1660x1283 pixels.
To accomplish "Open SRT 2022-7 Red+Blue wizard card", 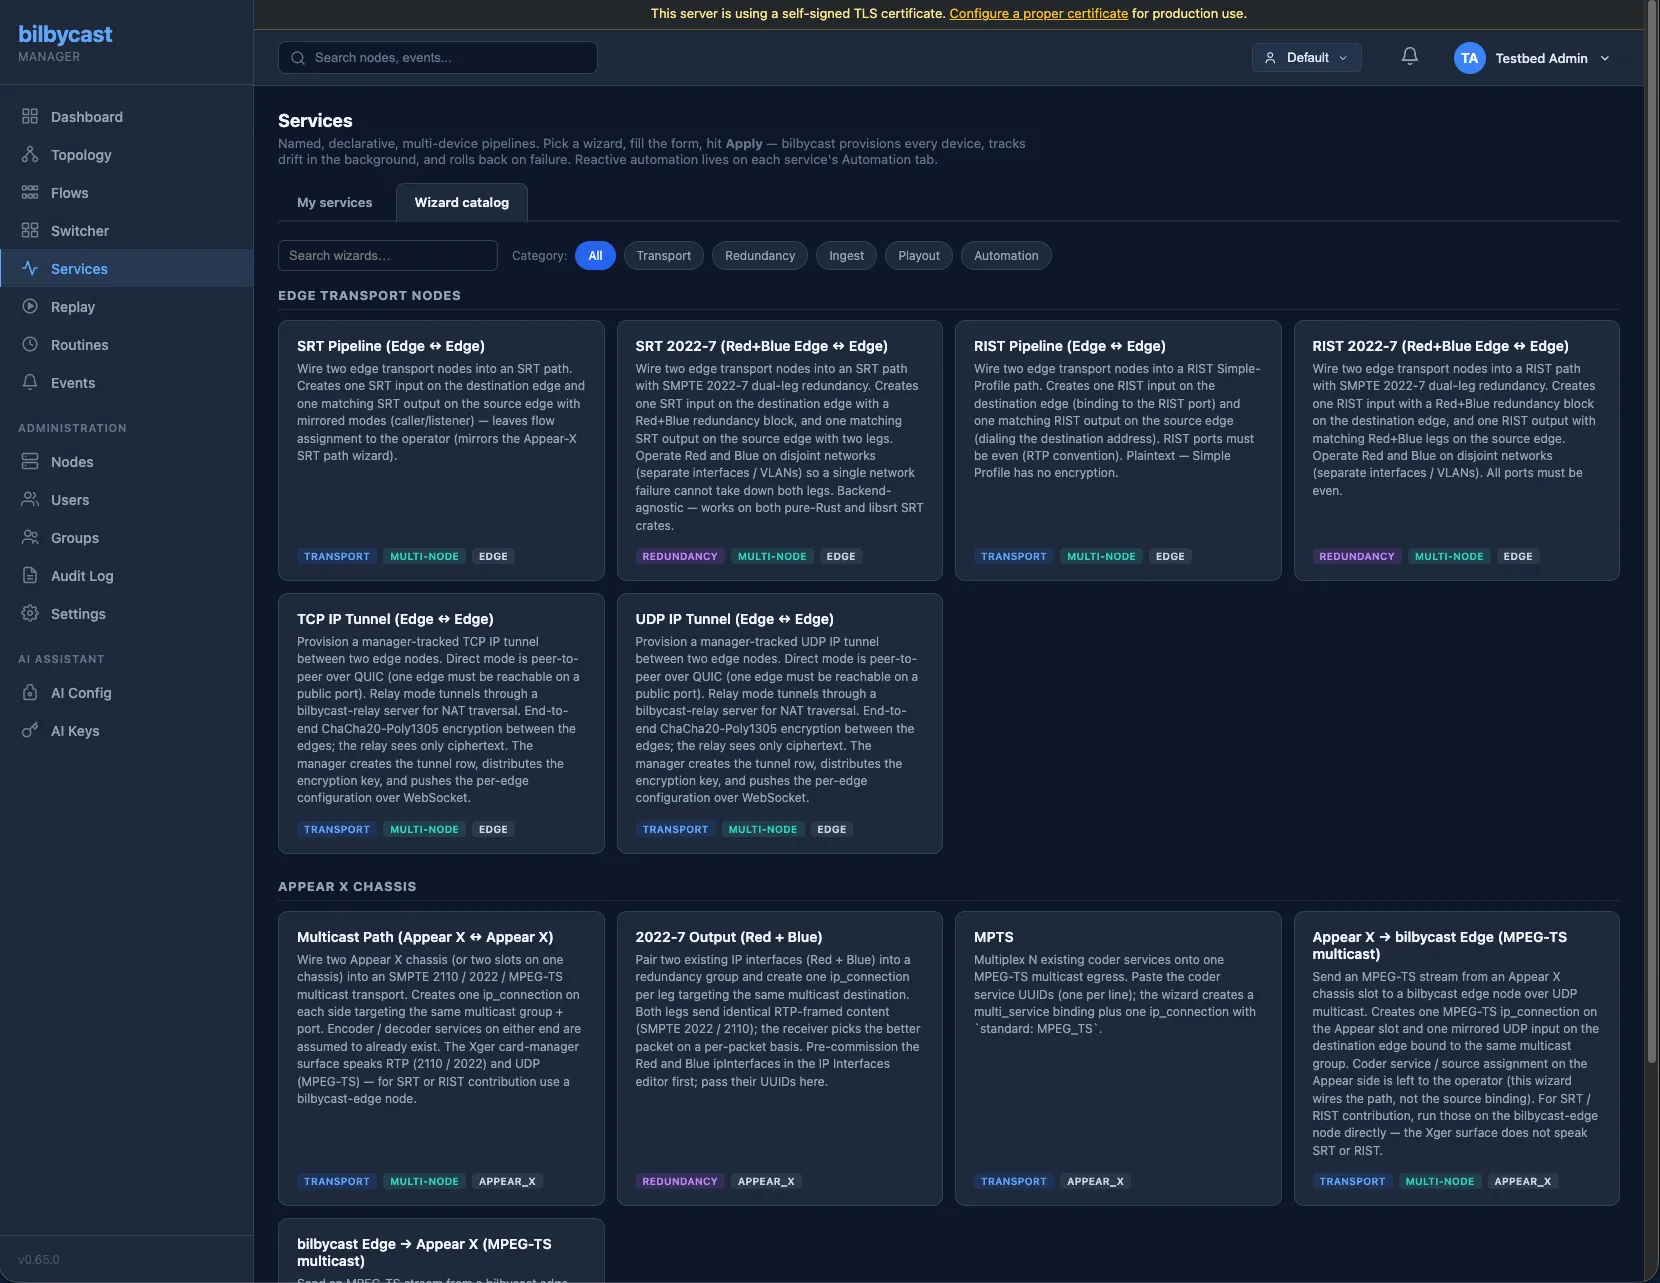I will (x=780, y=450).
